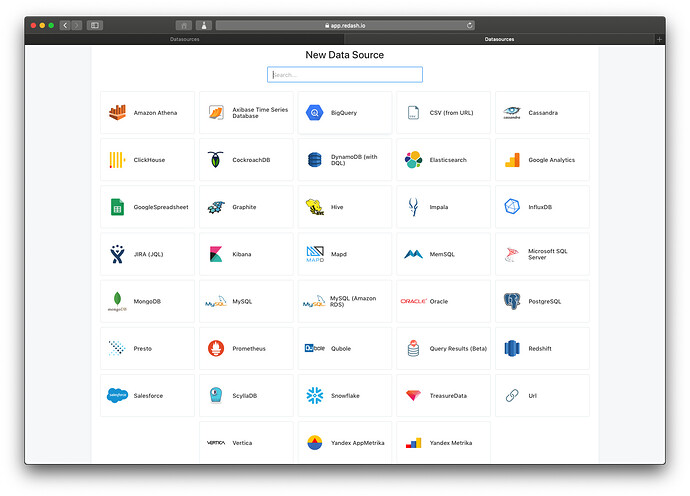Viewport: 690px width, 496px height.
Task: Click the Amazon Athena logo icon
Action: pos(117,113)
